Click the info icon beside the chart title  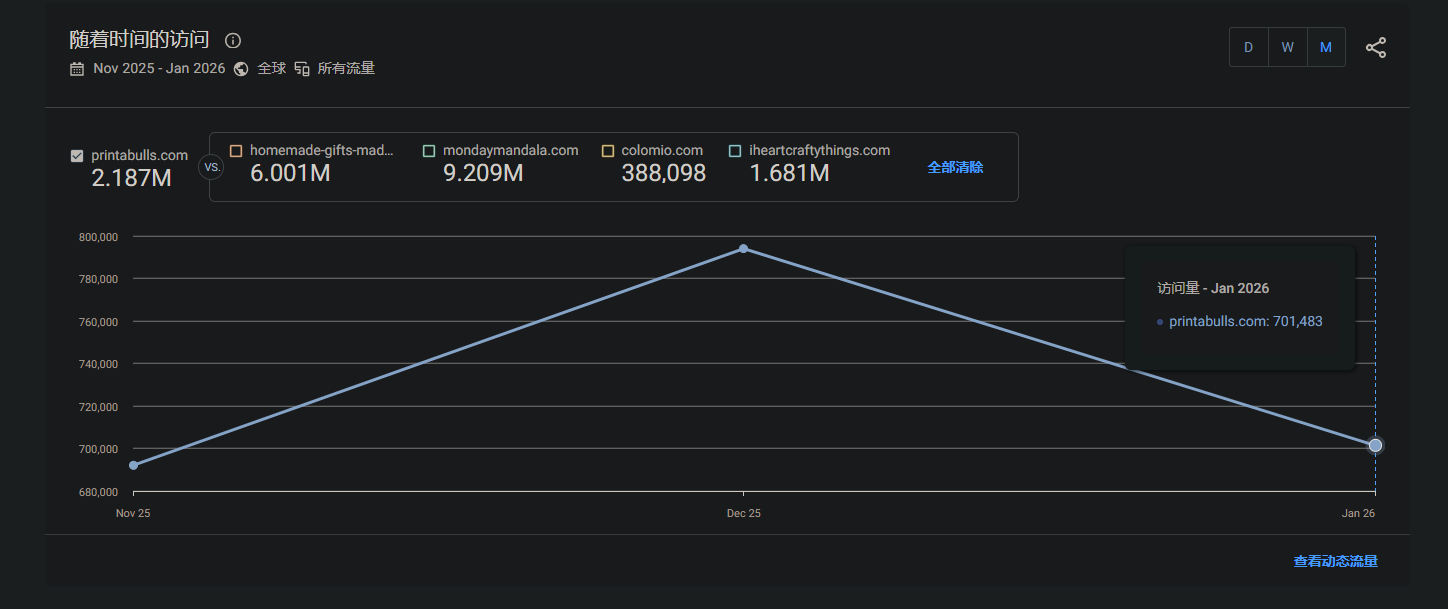coord(233,41)
